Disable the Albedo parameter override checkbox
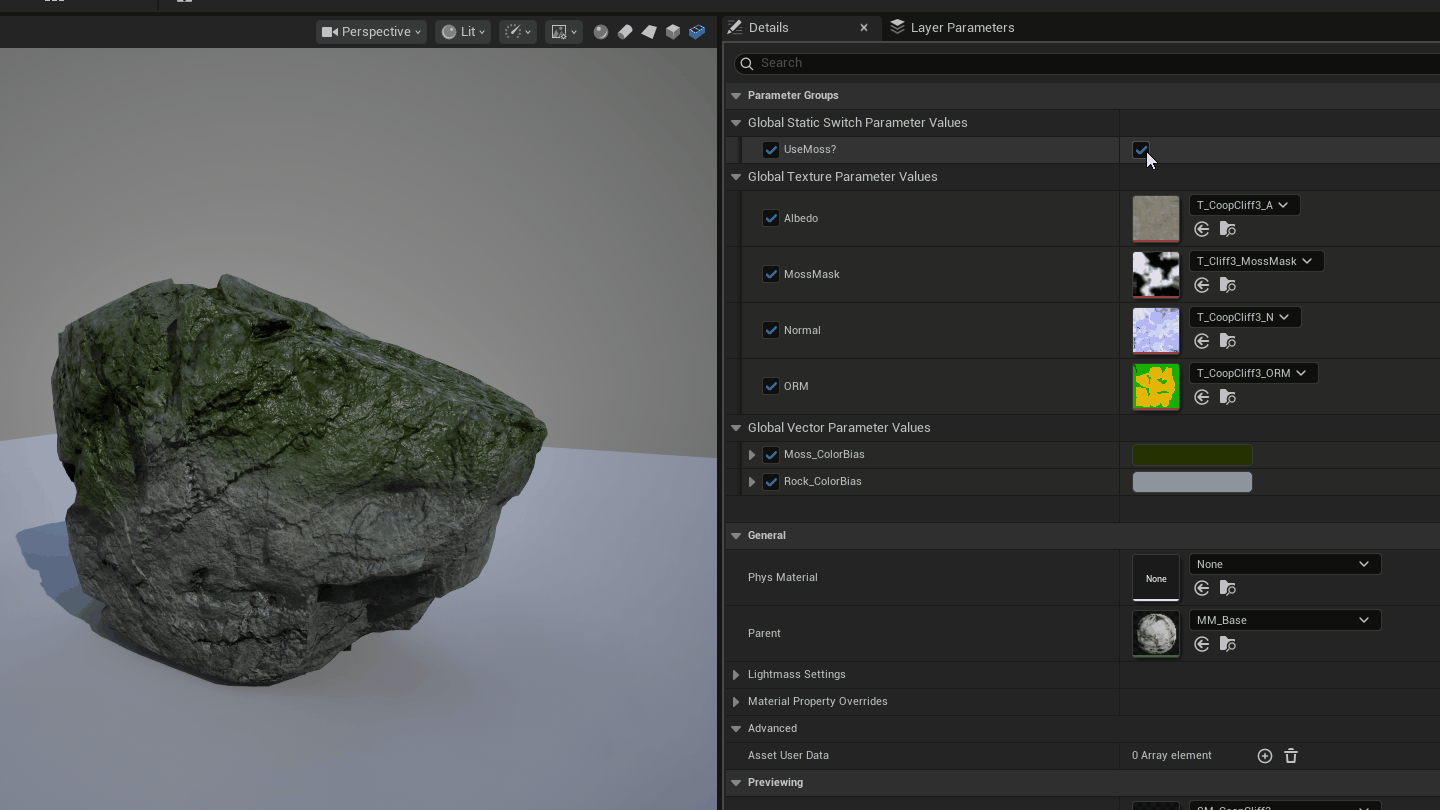Viewport: 1440px width, 810px height. [x=771, y=218]
